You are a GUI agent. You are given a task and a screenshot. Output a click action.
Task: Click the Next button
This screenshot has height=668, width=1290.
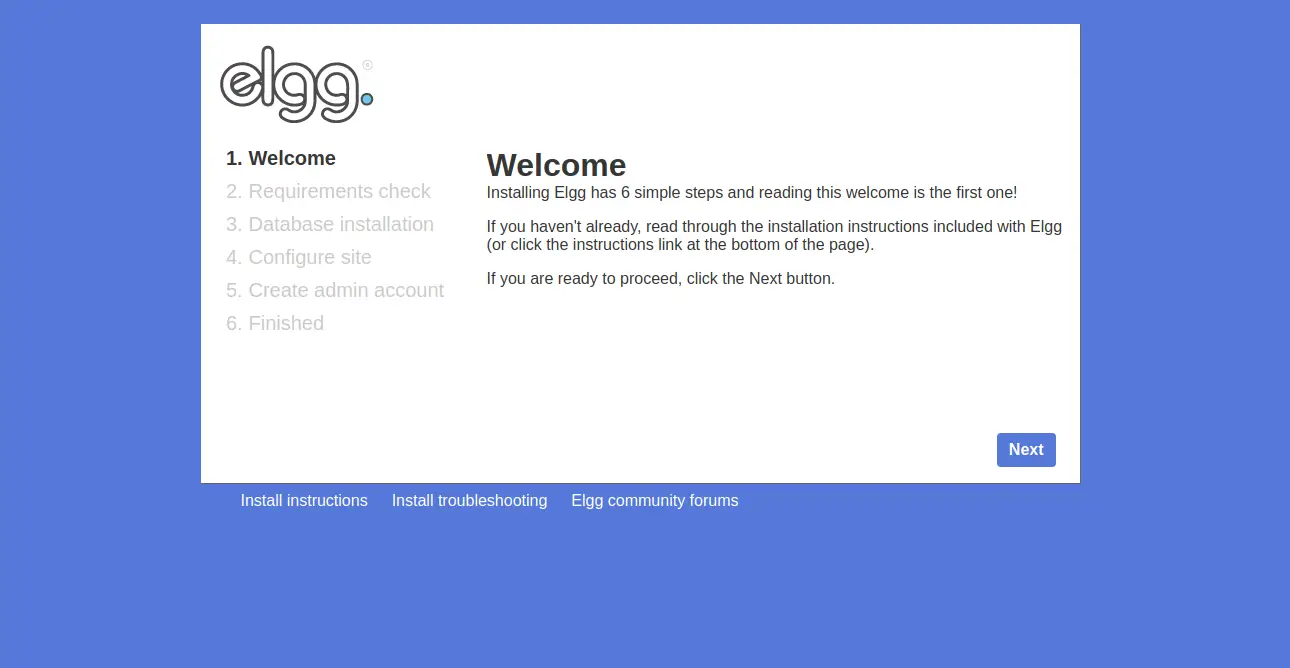[1026, 450]
